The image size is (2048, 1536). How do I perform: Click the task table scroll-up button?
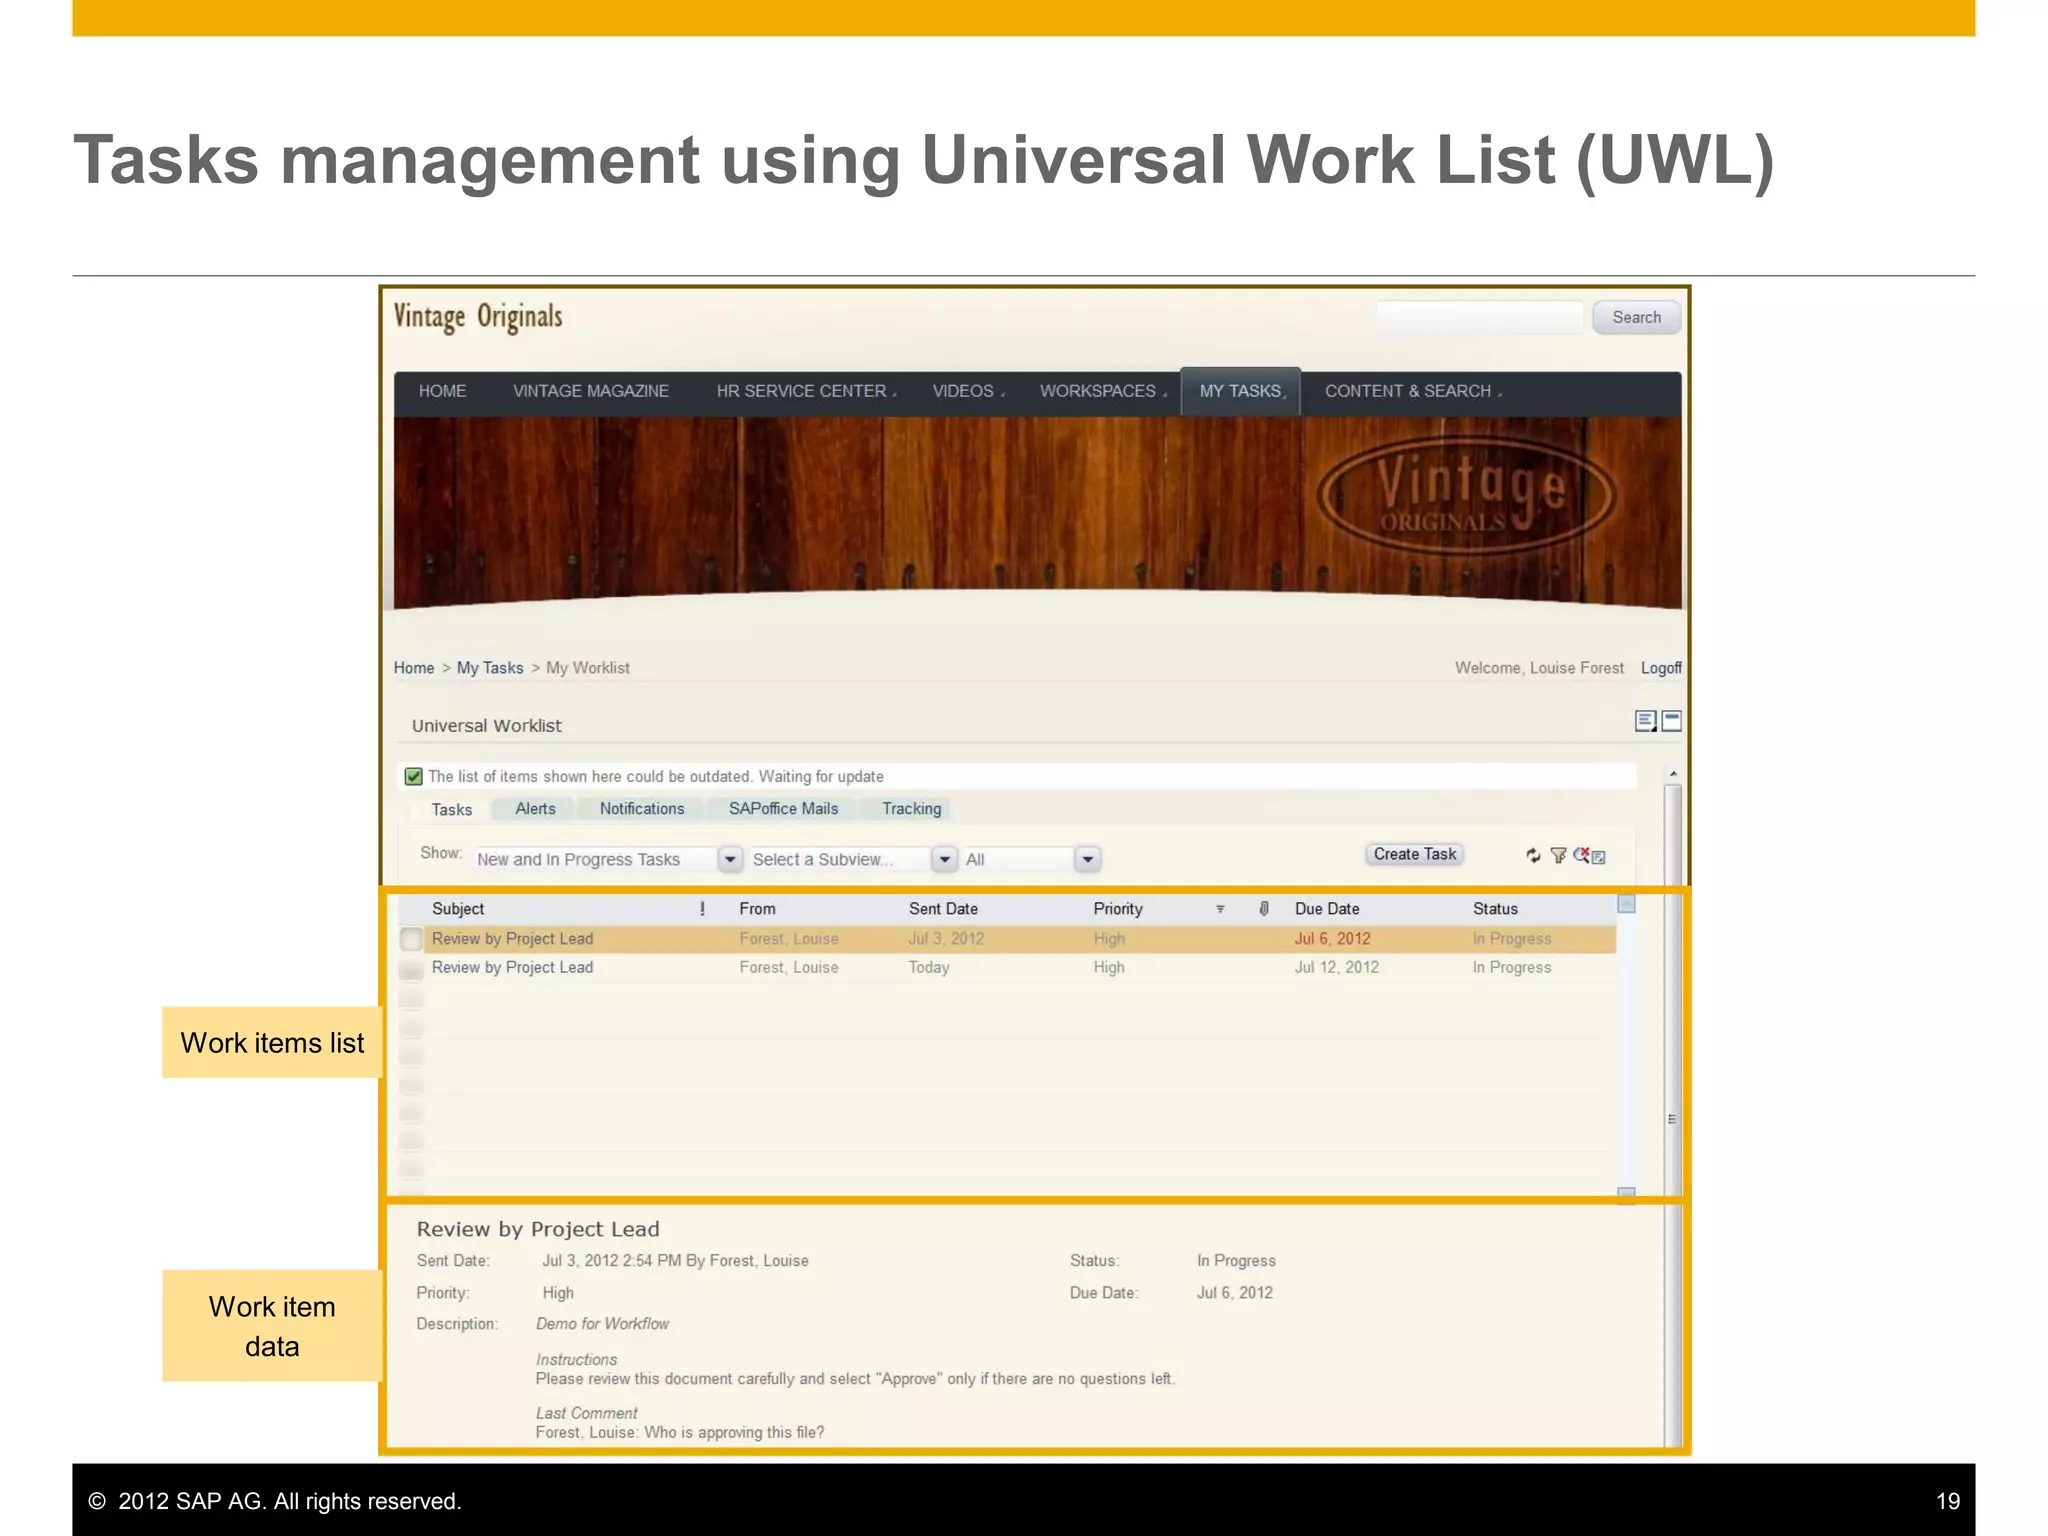tap(1626, 904)
